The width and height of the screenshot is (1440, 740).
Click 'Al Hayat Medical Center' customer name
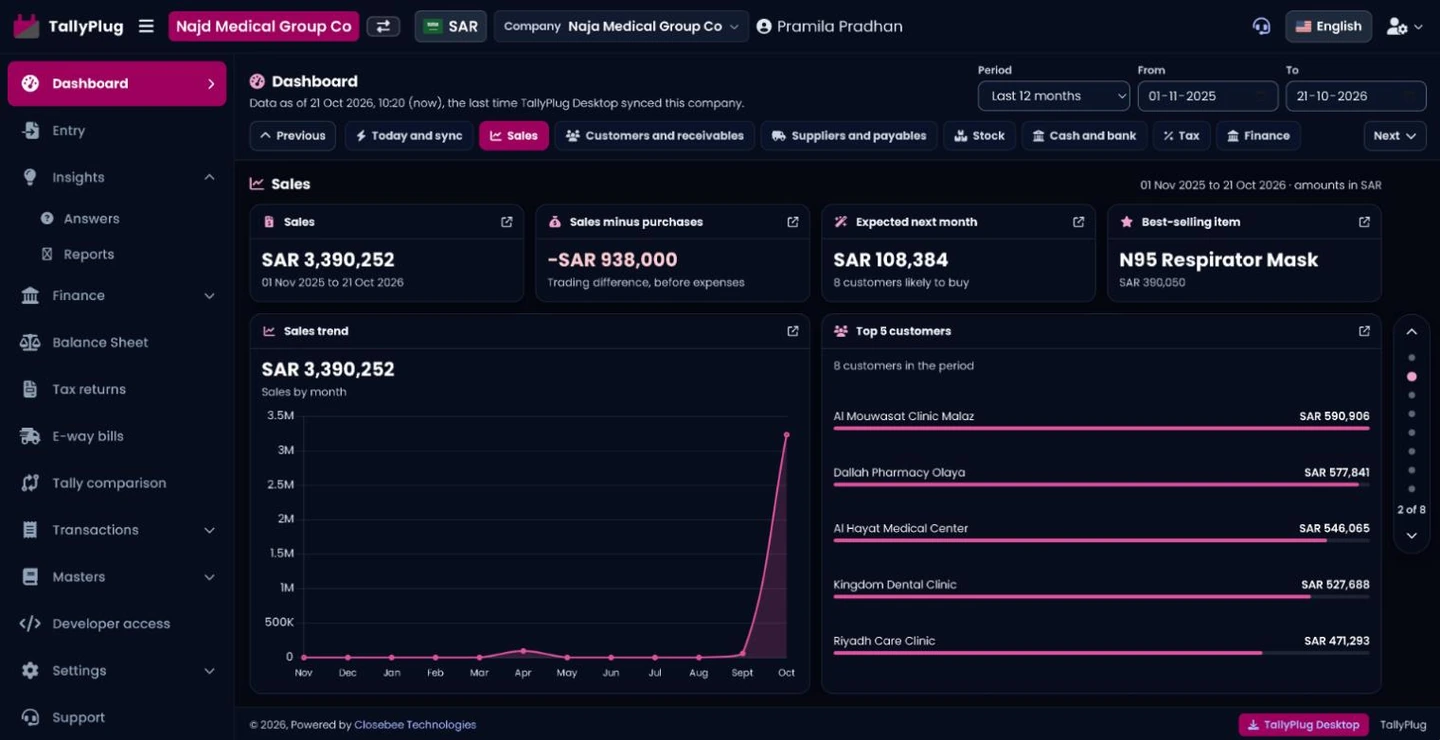900,528
